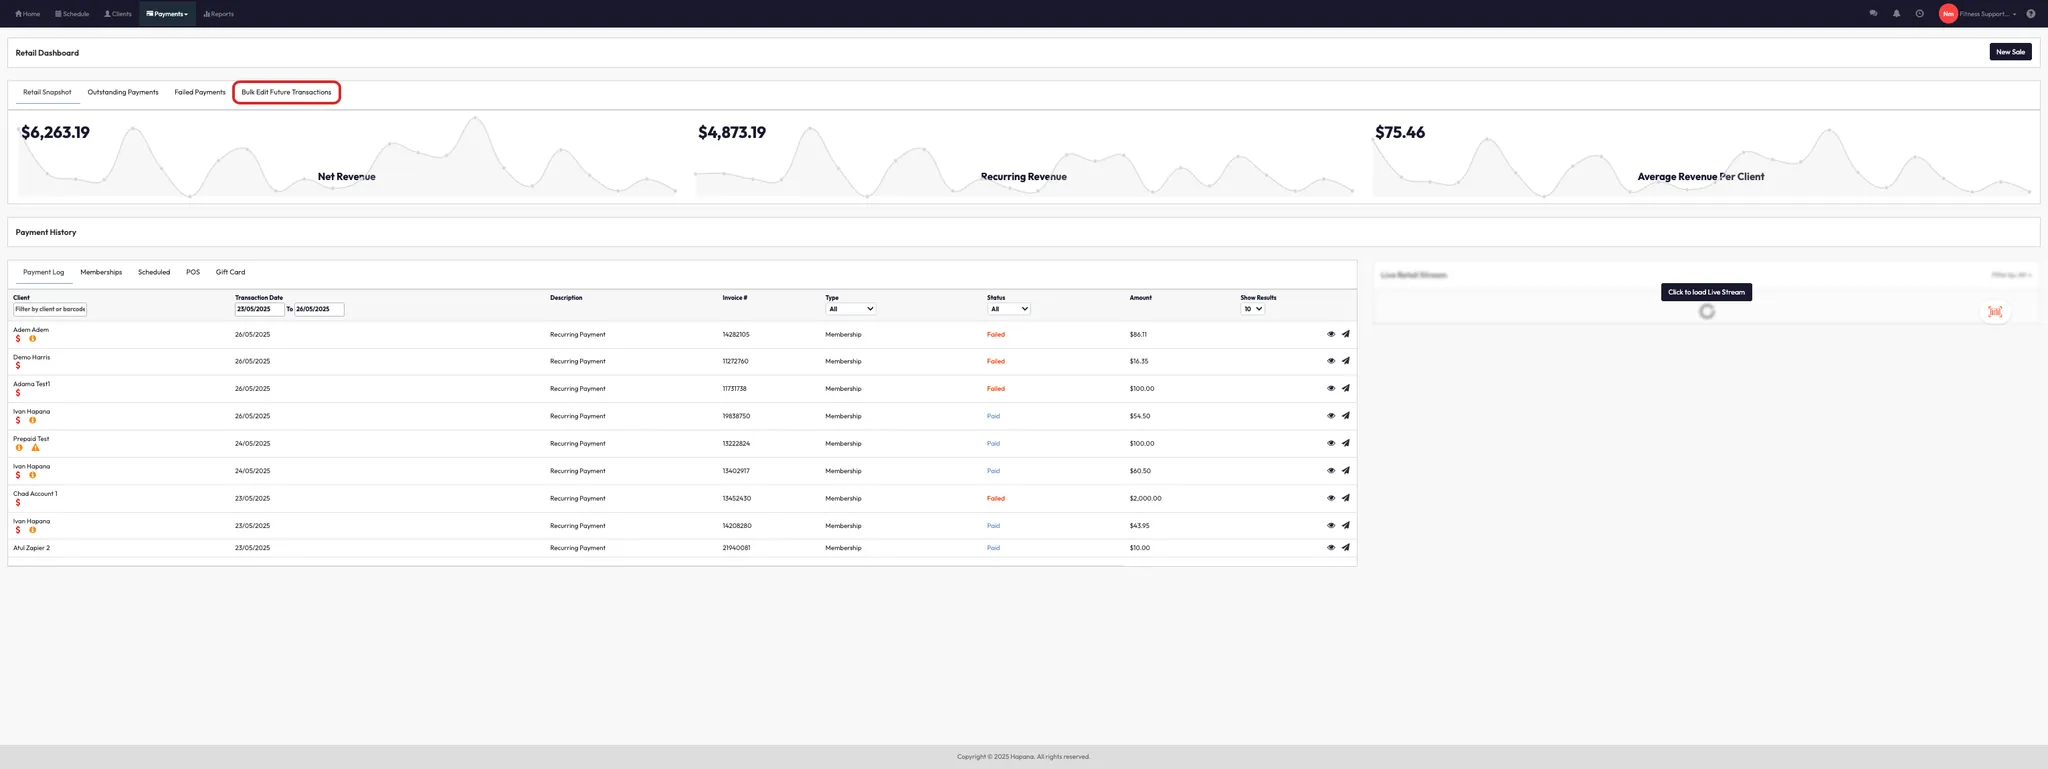The height and width of the screenshot is (769, 2048).
Task: Click the transaction start date field
Action: [x=259, y=309]
